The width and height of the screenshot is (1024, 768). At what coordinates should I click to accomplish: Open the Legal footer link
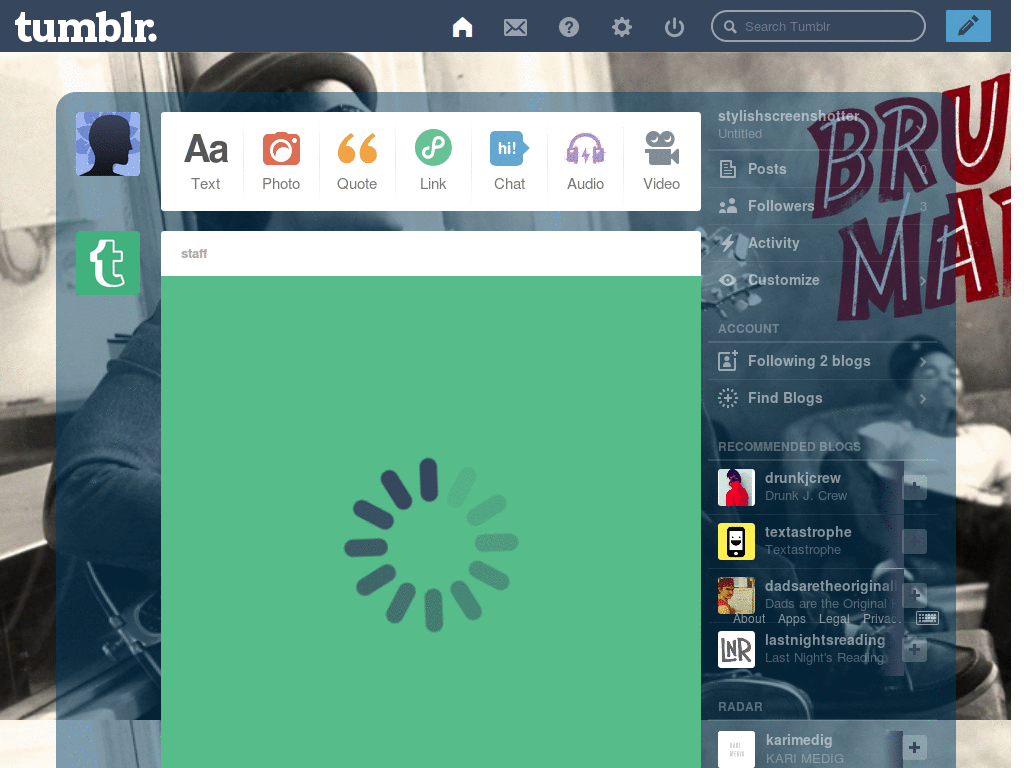pos(834,618)
